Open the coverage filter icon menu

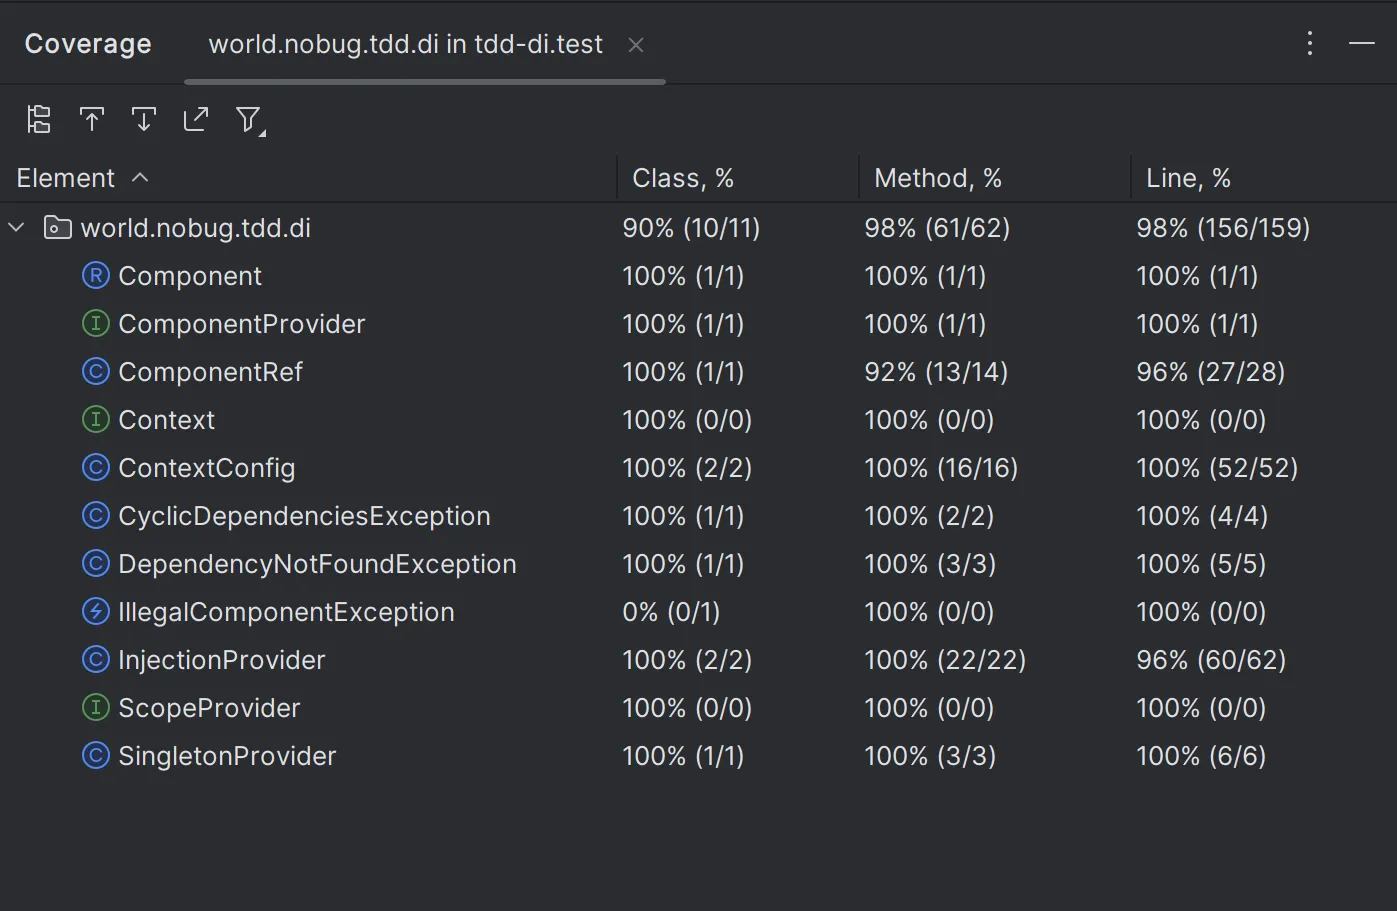249,120
